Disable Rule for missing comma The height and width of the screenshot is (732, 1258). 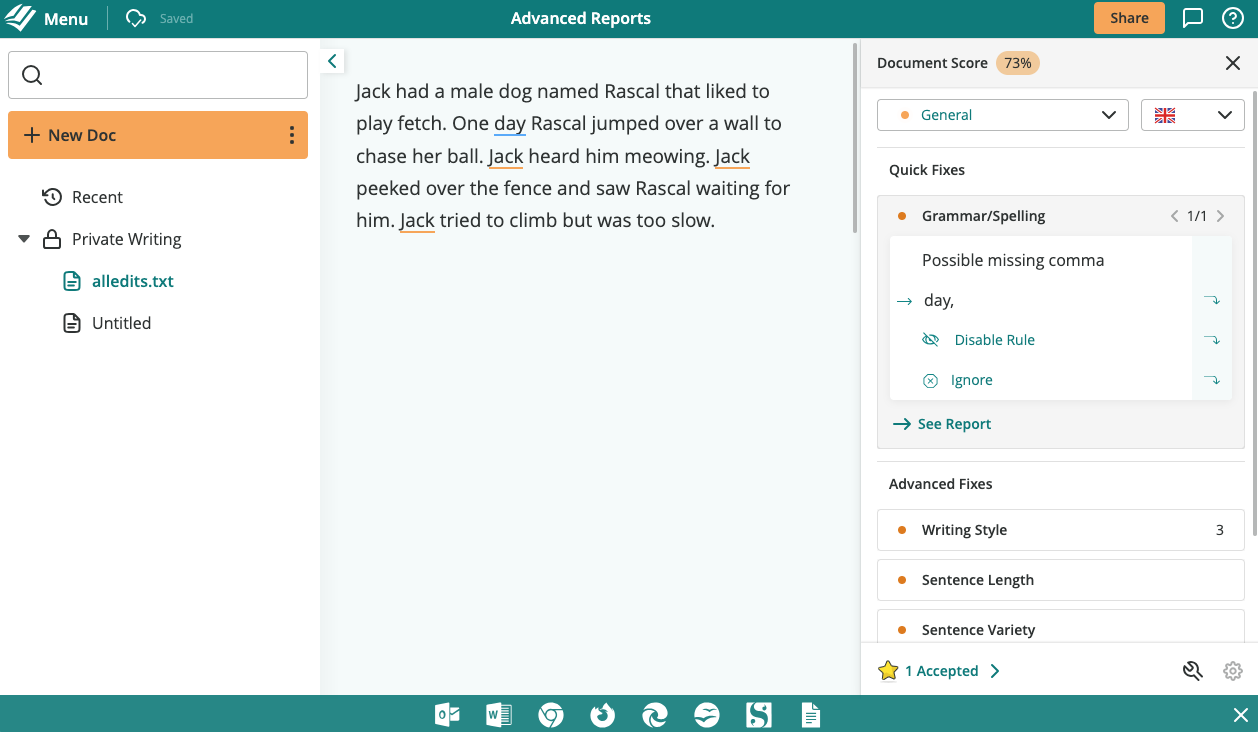tap(994, 340)
